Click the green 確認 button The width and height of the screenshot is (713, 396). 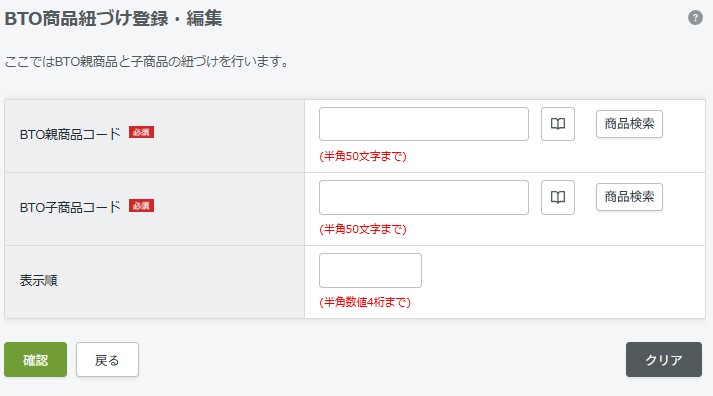[35, 360]
